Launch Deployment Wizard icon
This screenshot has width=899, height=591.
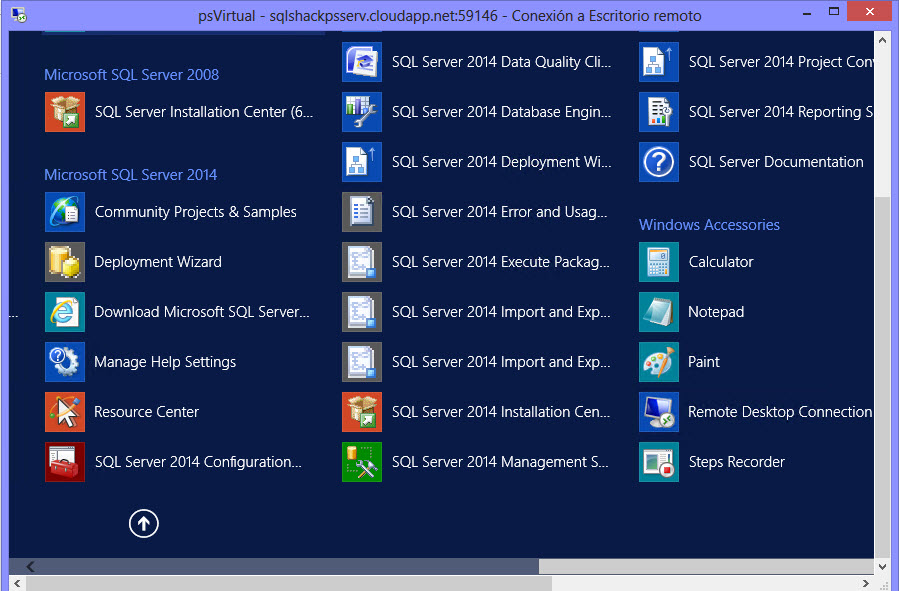[x=65, y=262]
